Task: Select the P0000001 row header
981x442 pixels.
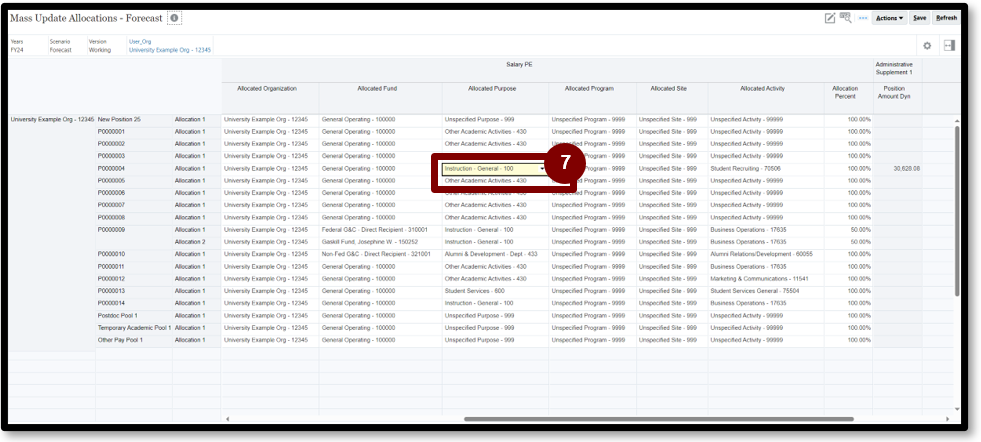Action: coord(133,131)
